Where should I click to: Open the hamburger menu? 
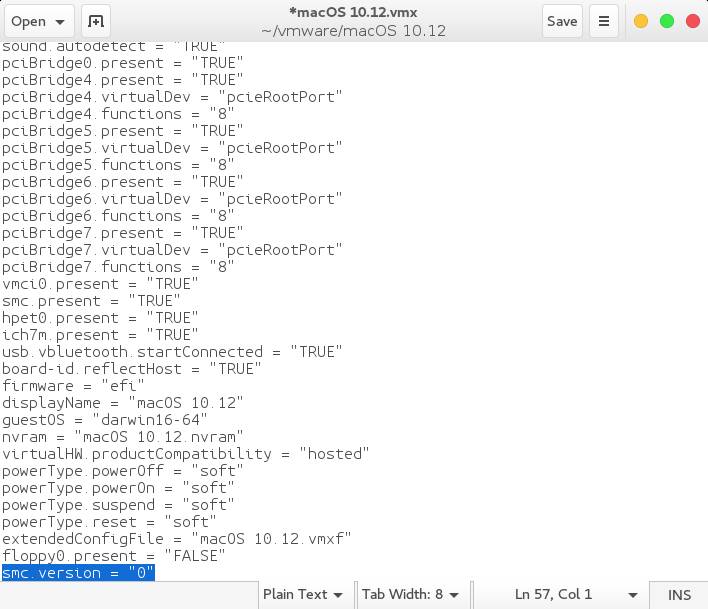point(604,21)
